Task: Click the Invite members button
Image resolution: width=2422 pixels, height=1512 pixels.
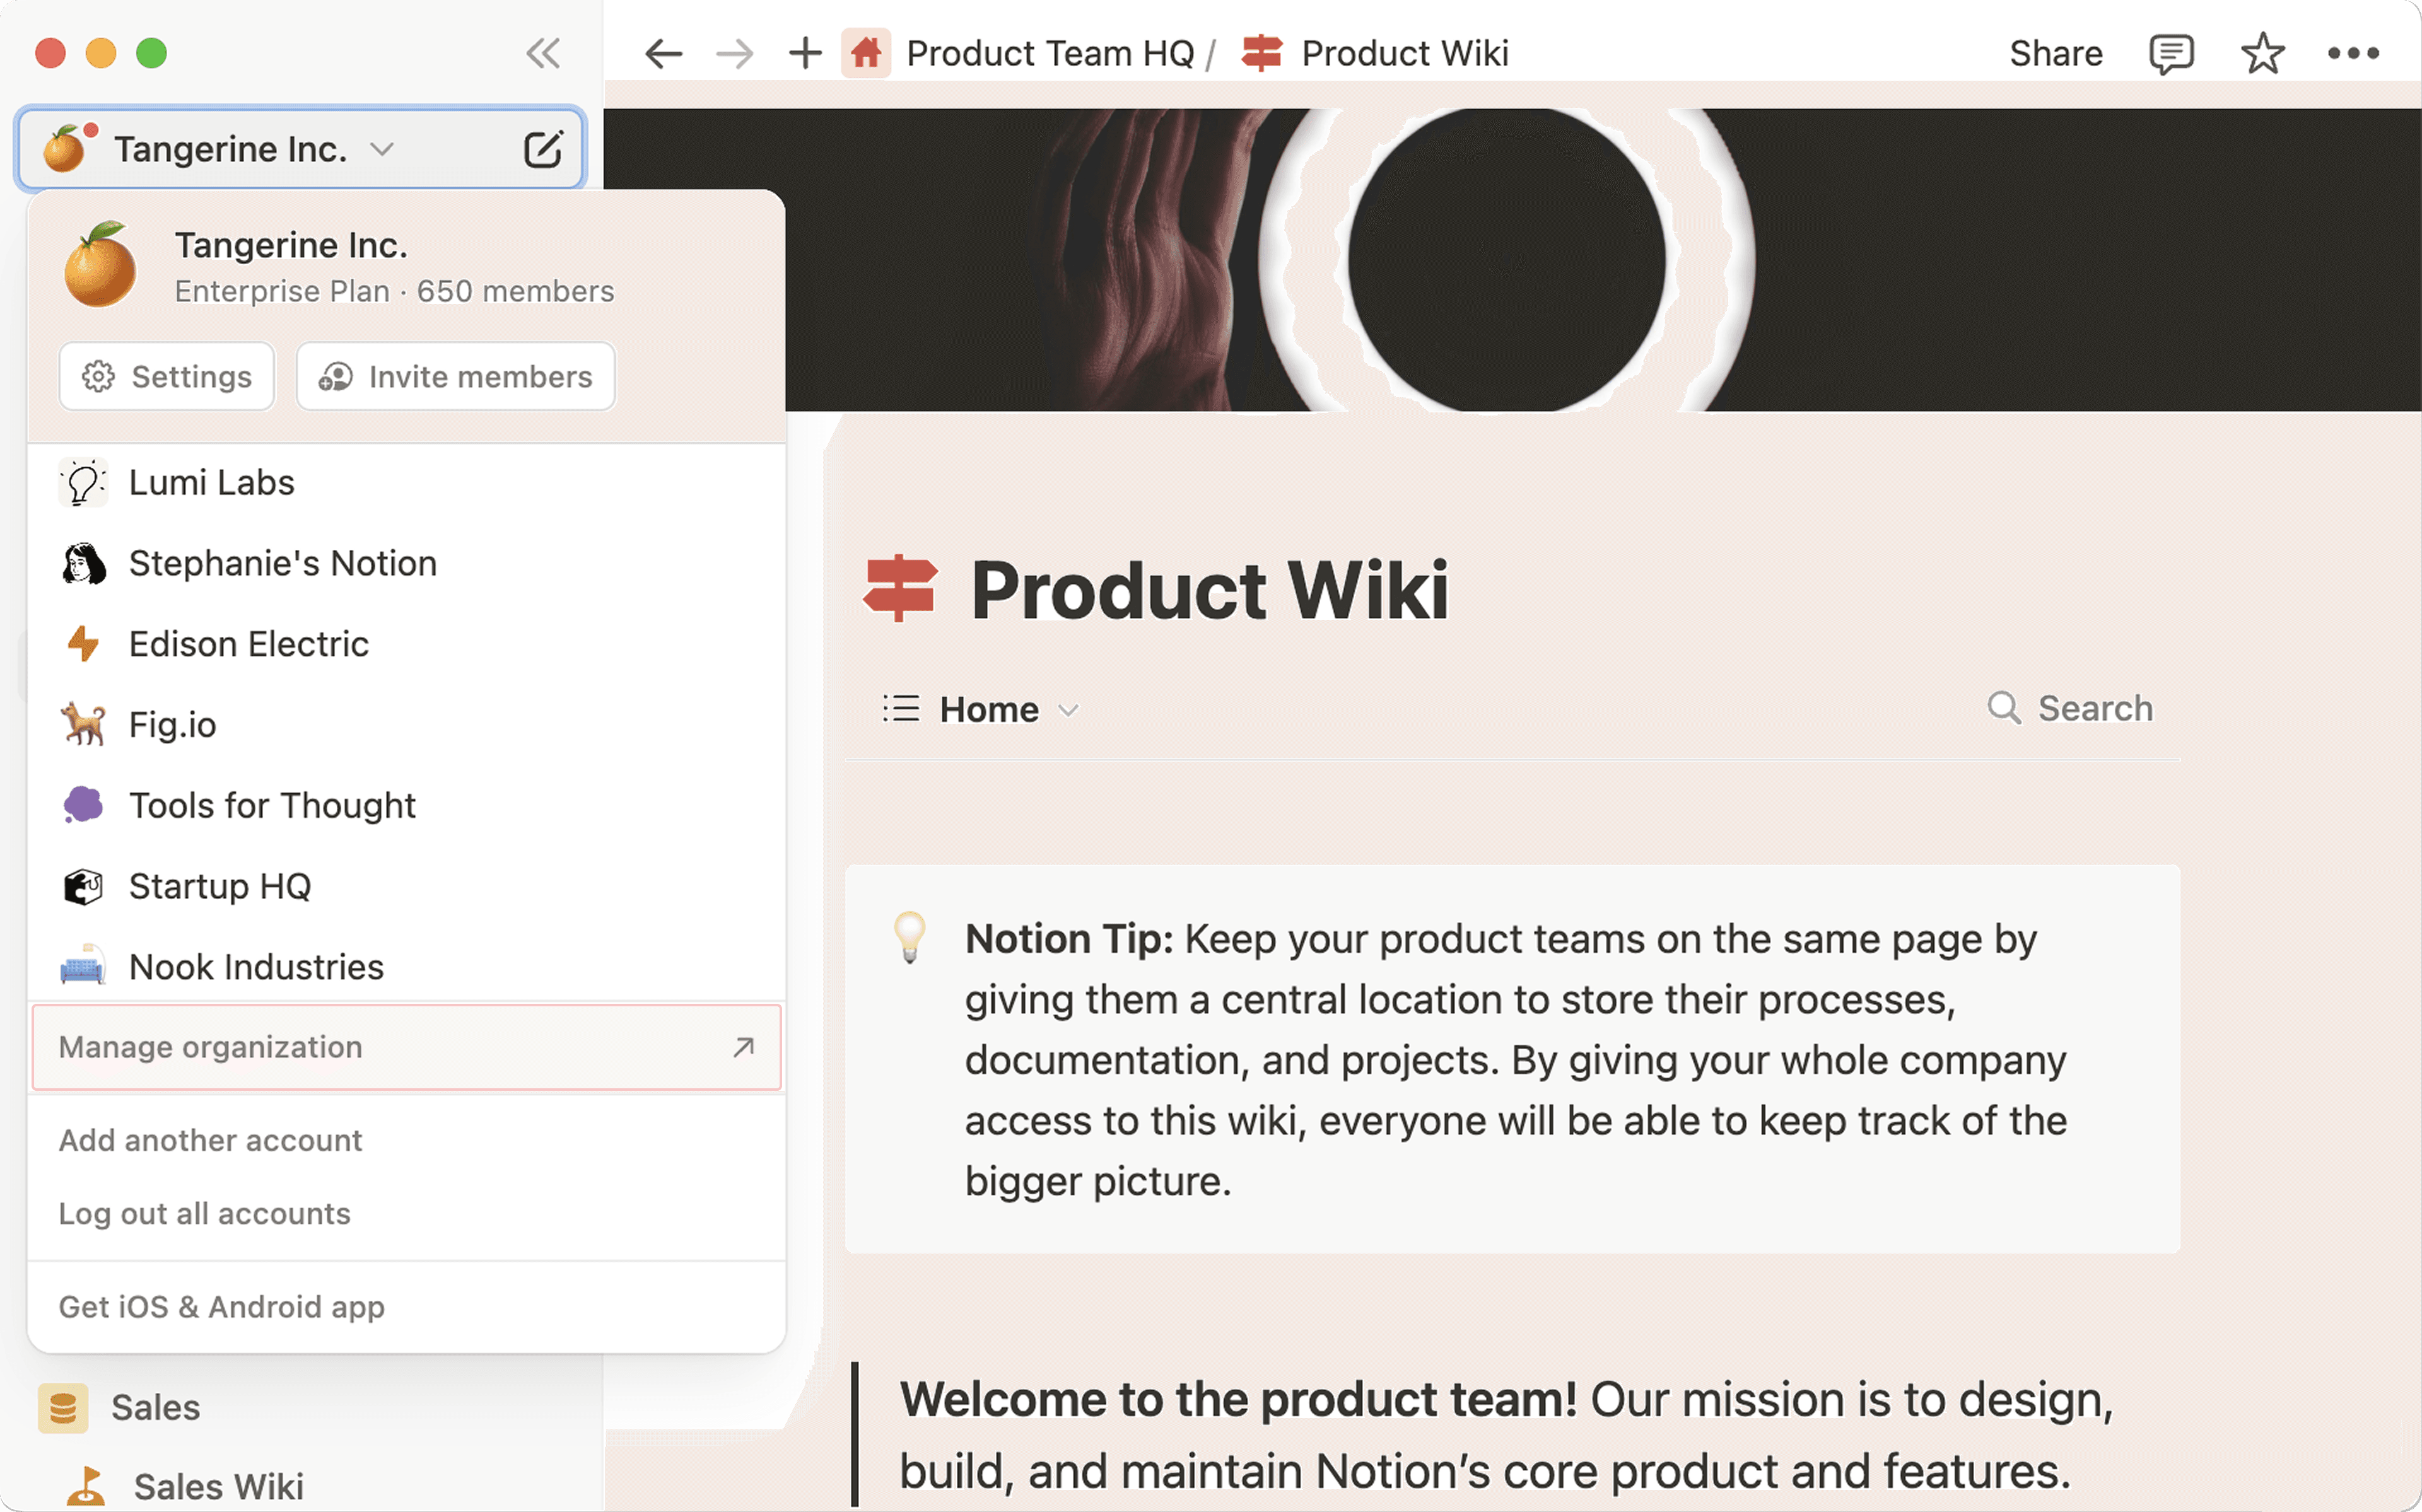Action: (x=456, y=377)
